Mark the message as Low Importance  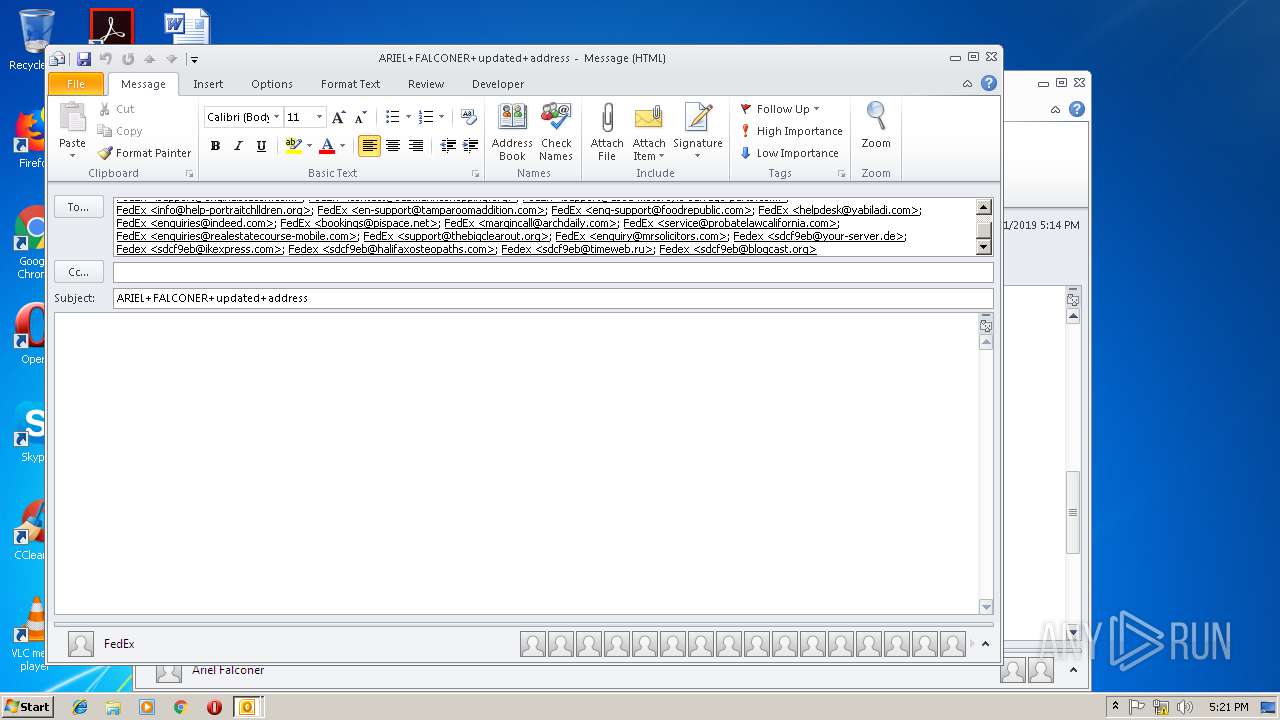(789, 153)
